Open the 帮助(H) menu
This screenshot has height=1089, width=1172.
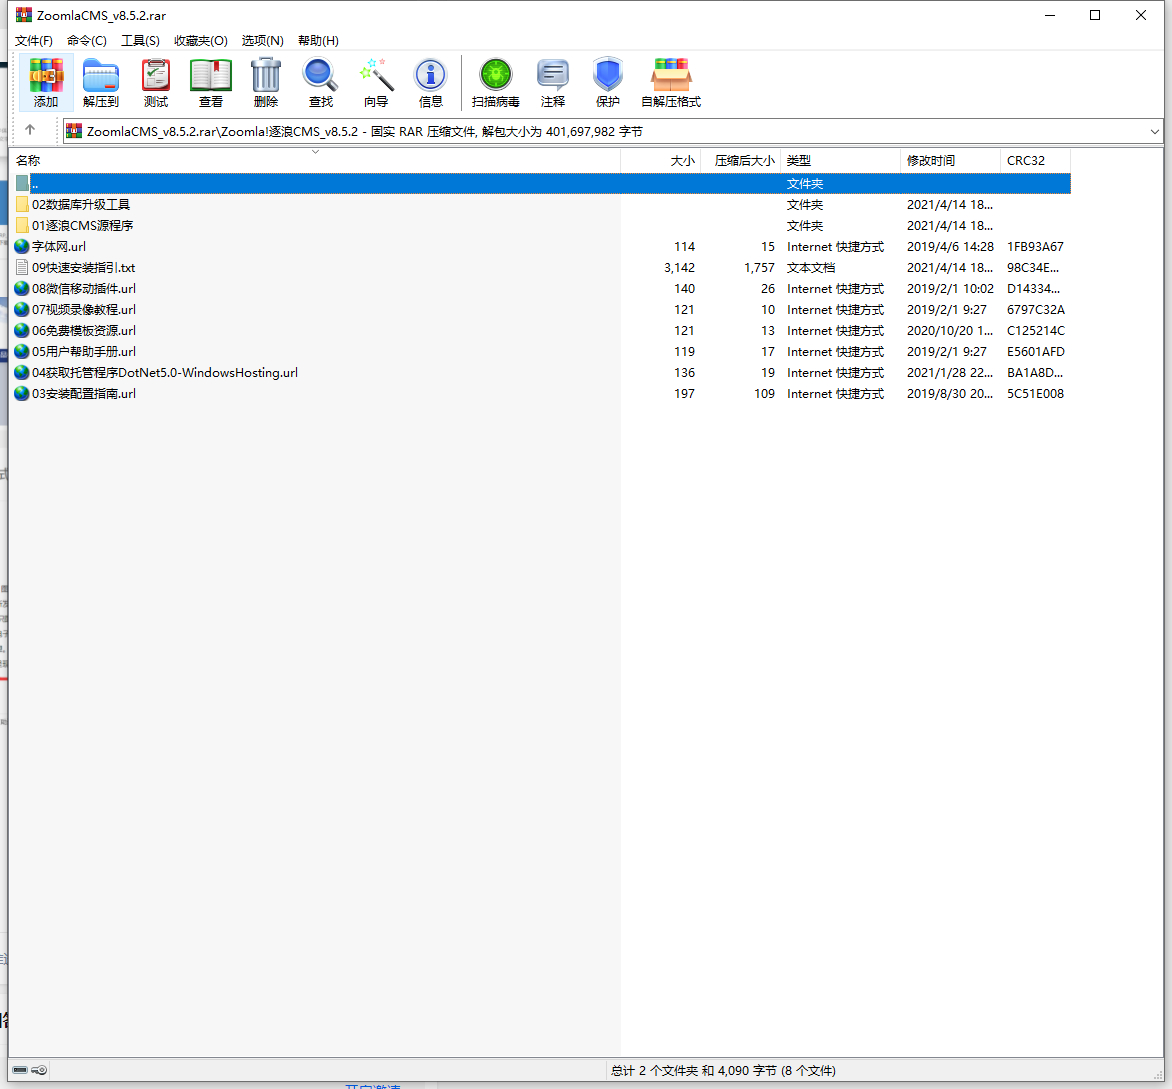[318, 40]
